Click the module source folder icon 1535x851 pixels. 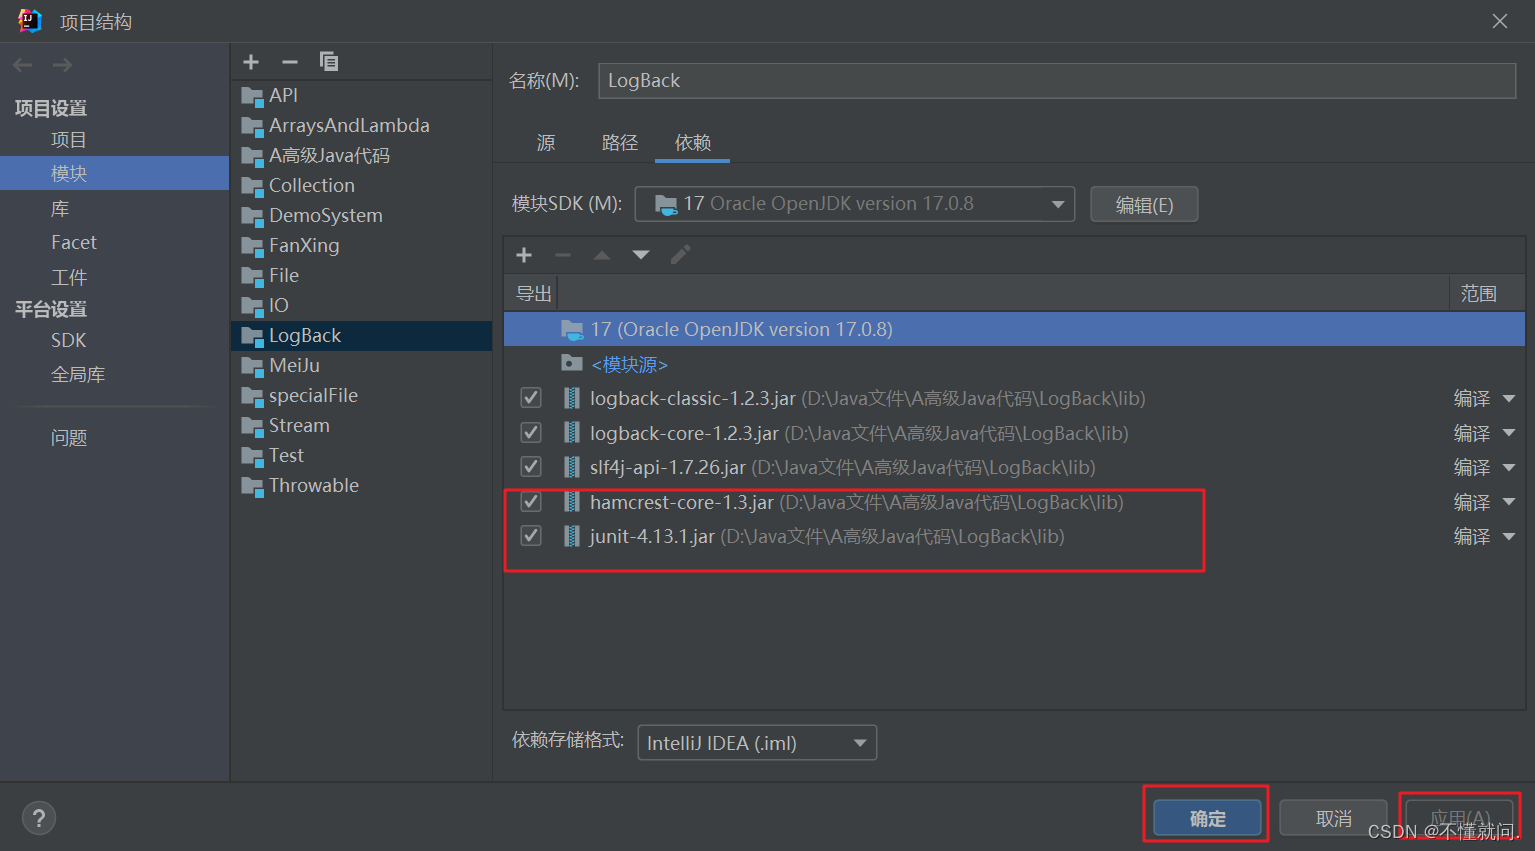pyautogui.click(x=572, y=363)
